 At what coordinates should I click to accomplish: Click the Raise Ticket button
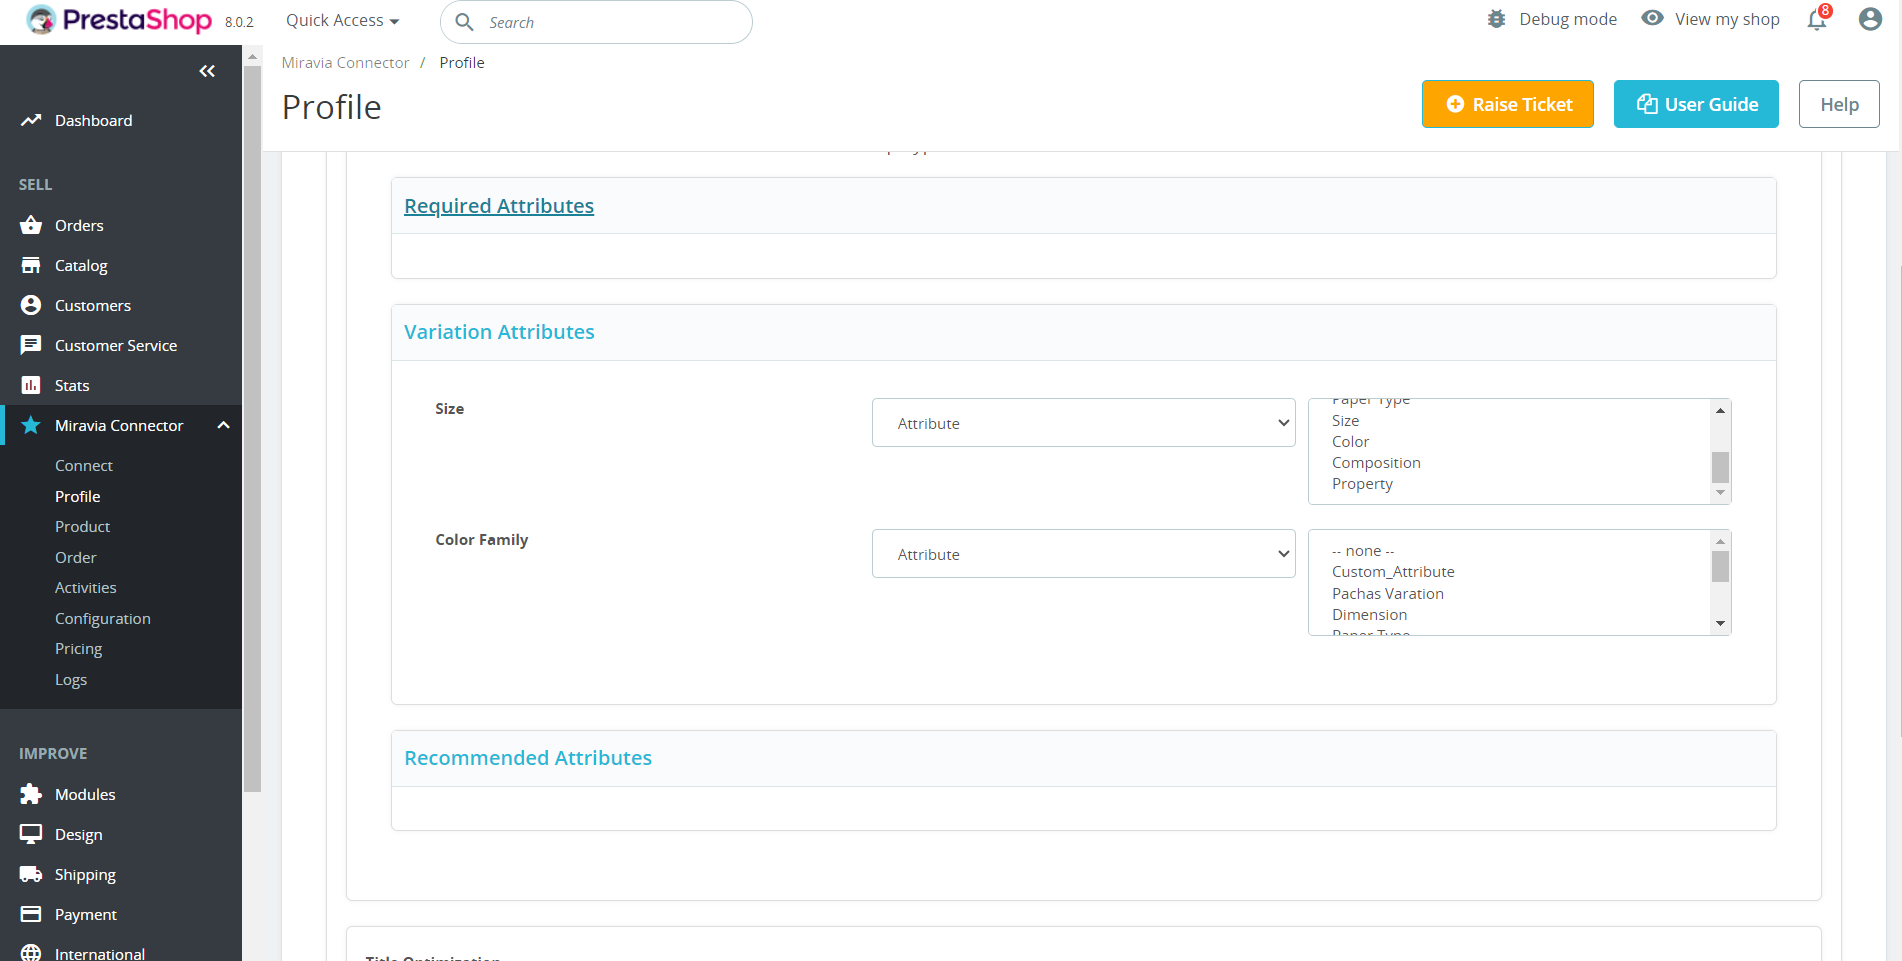1508,104
